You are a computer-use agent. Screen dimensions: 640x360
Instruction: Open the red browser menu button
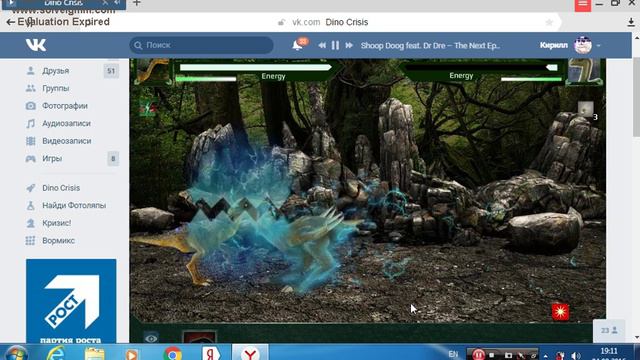(x=583, y=4)
